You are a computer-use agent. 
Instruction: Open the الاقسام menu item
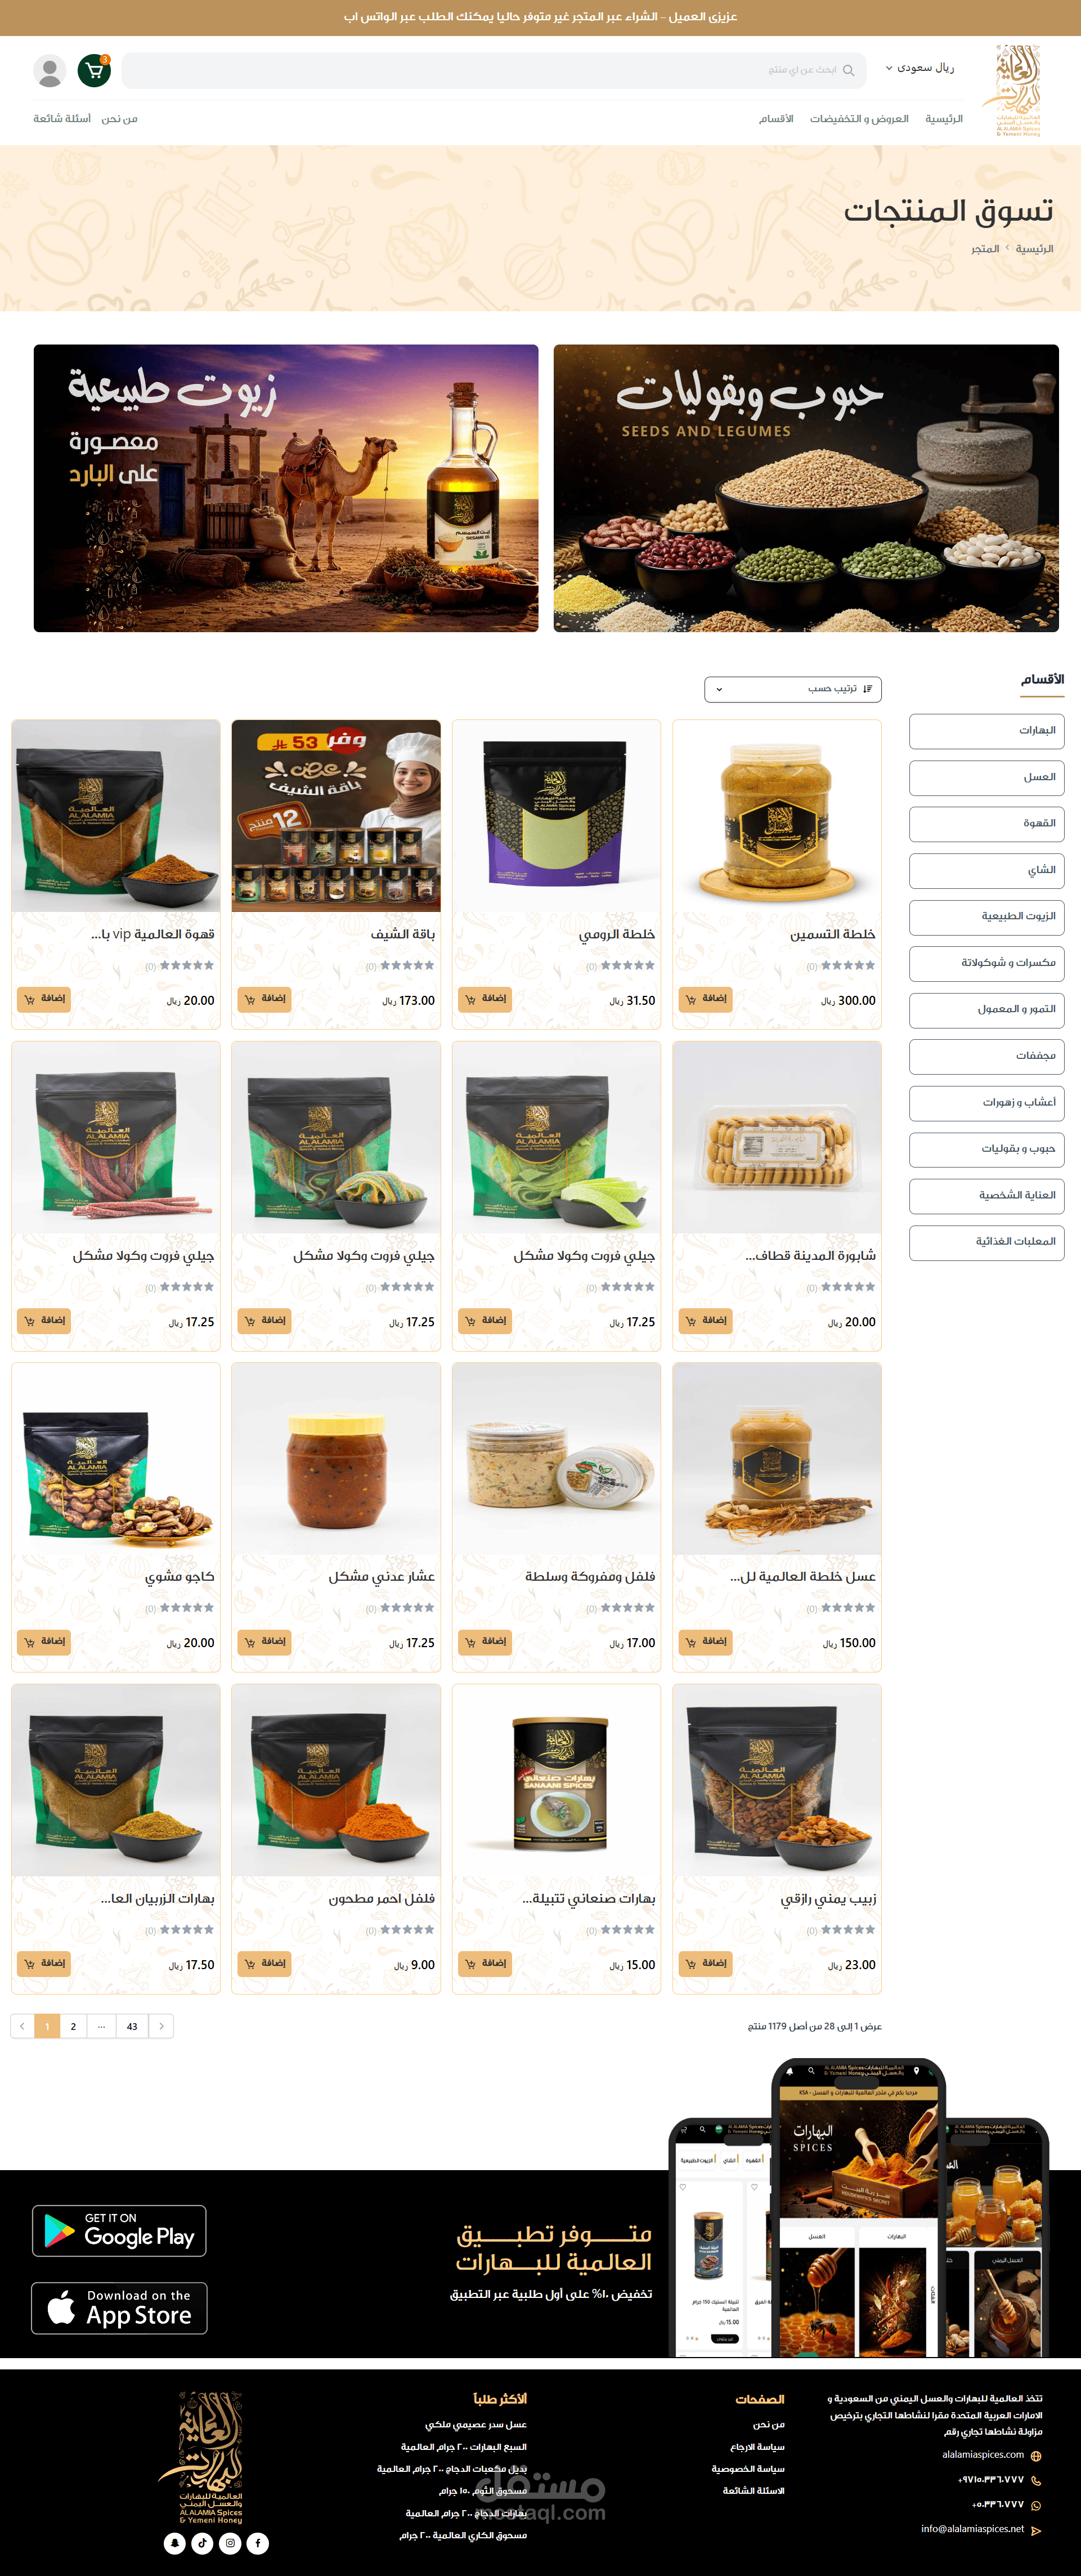(776, 119)
